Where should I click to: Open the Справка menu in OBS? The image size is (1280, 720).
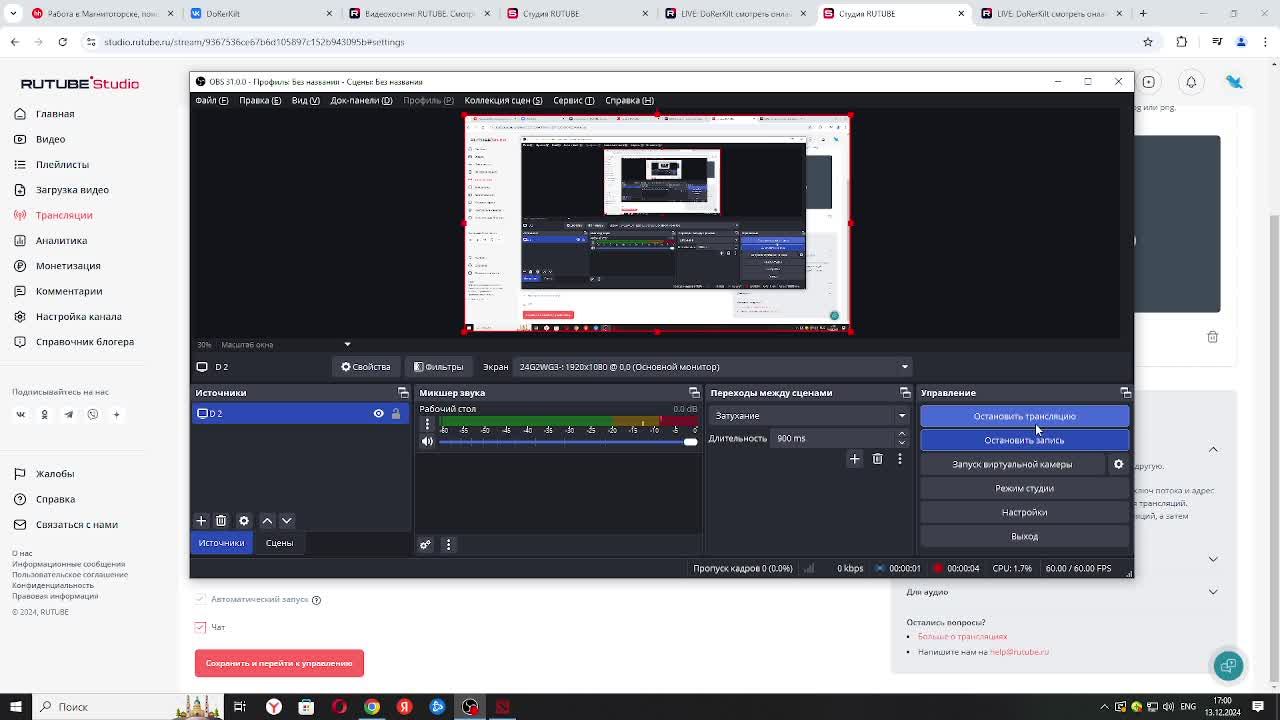pyautogui.click(x=629, y=100)
